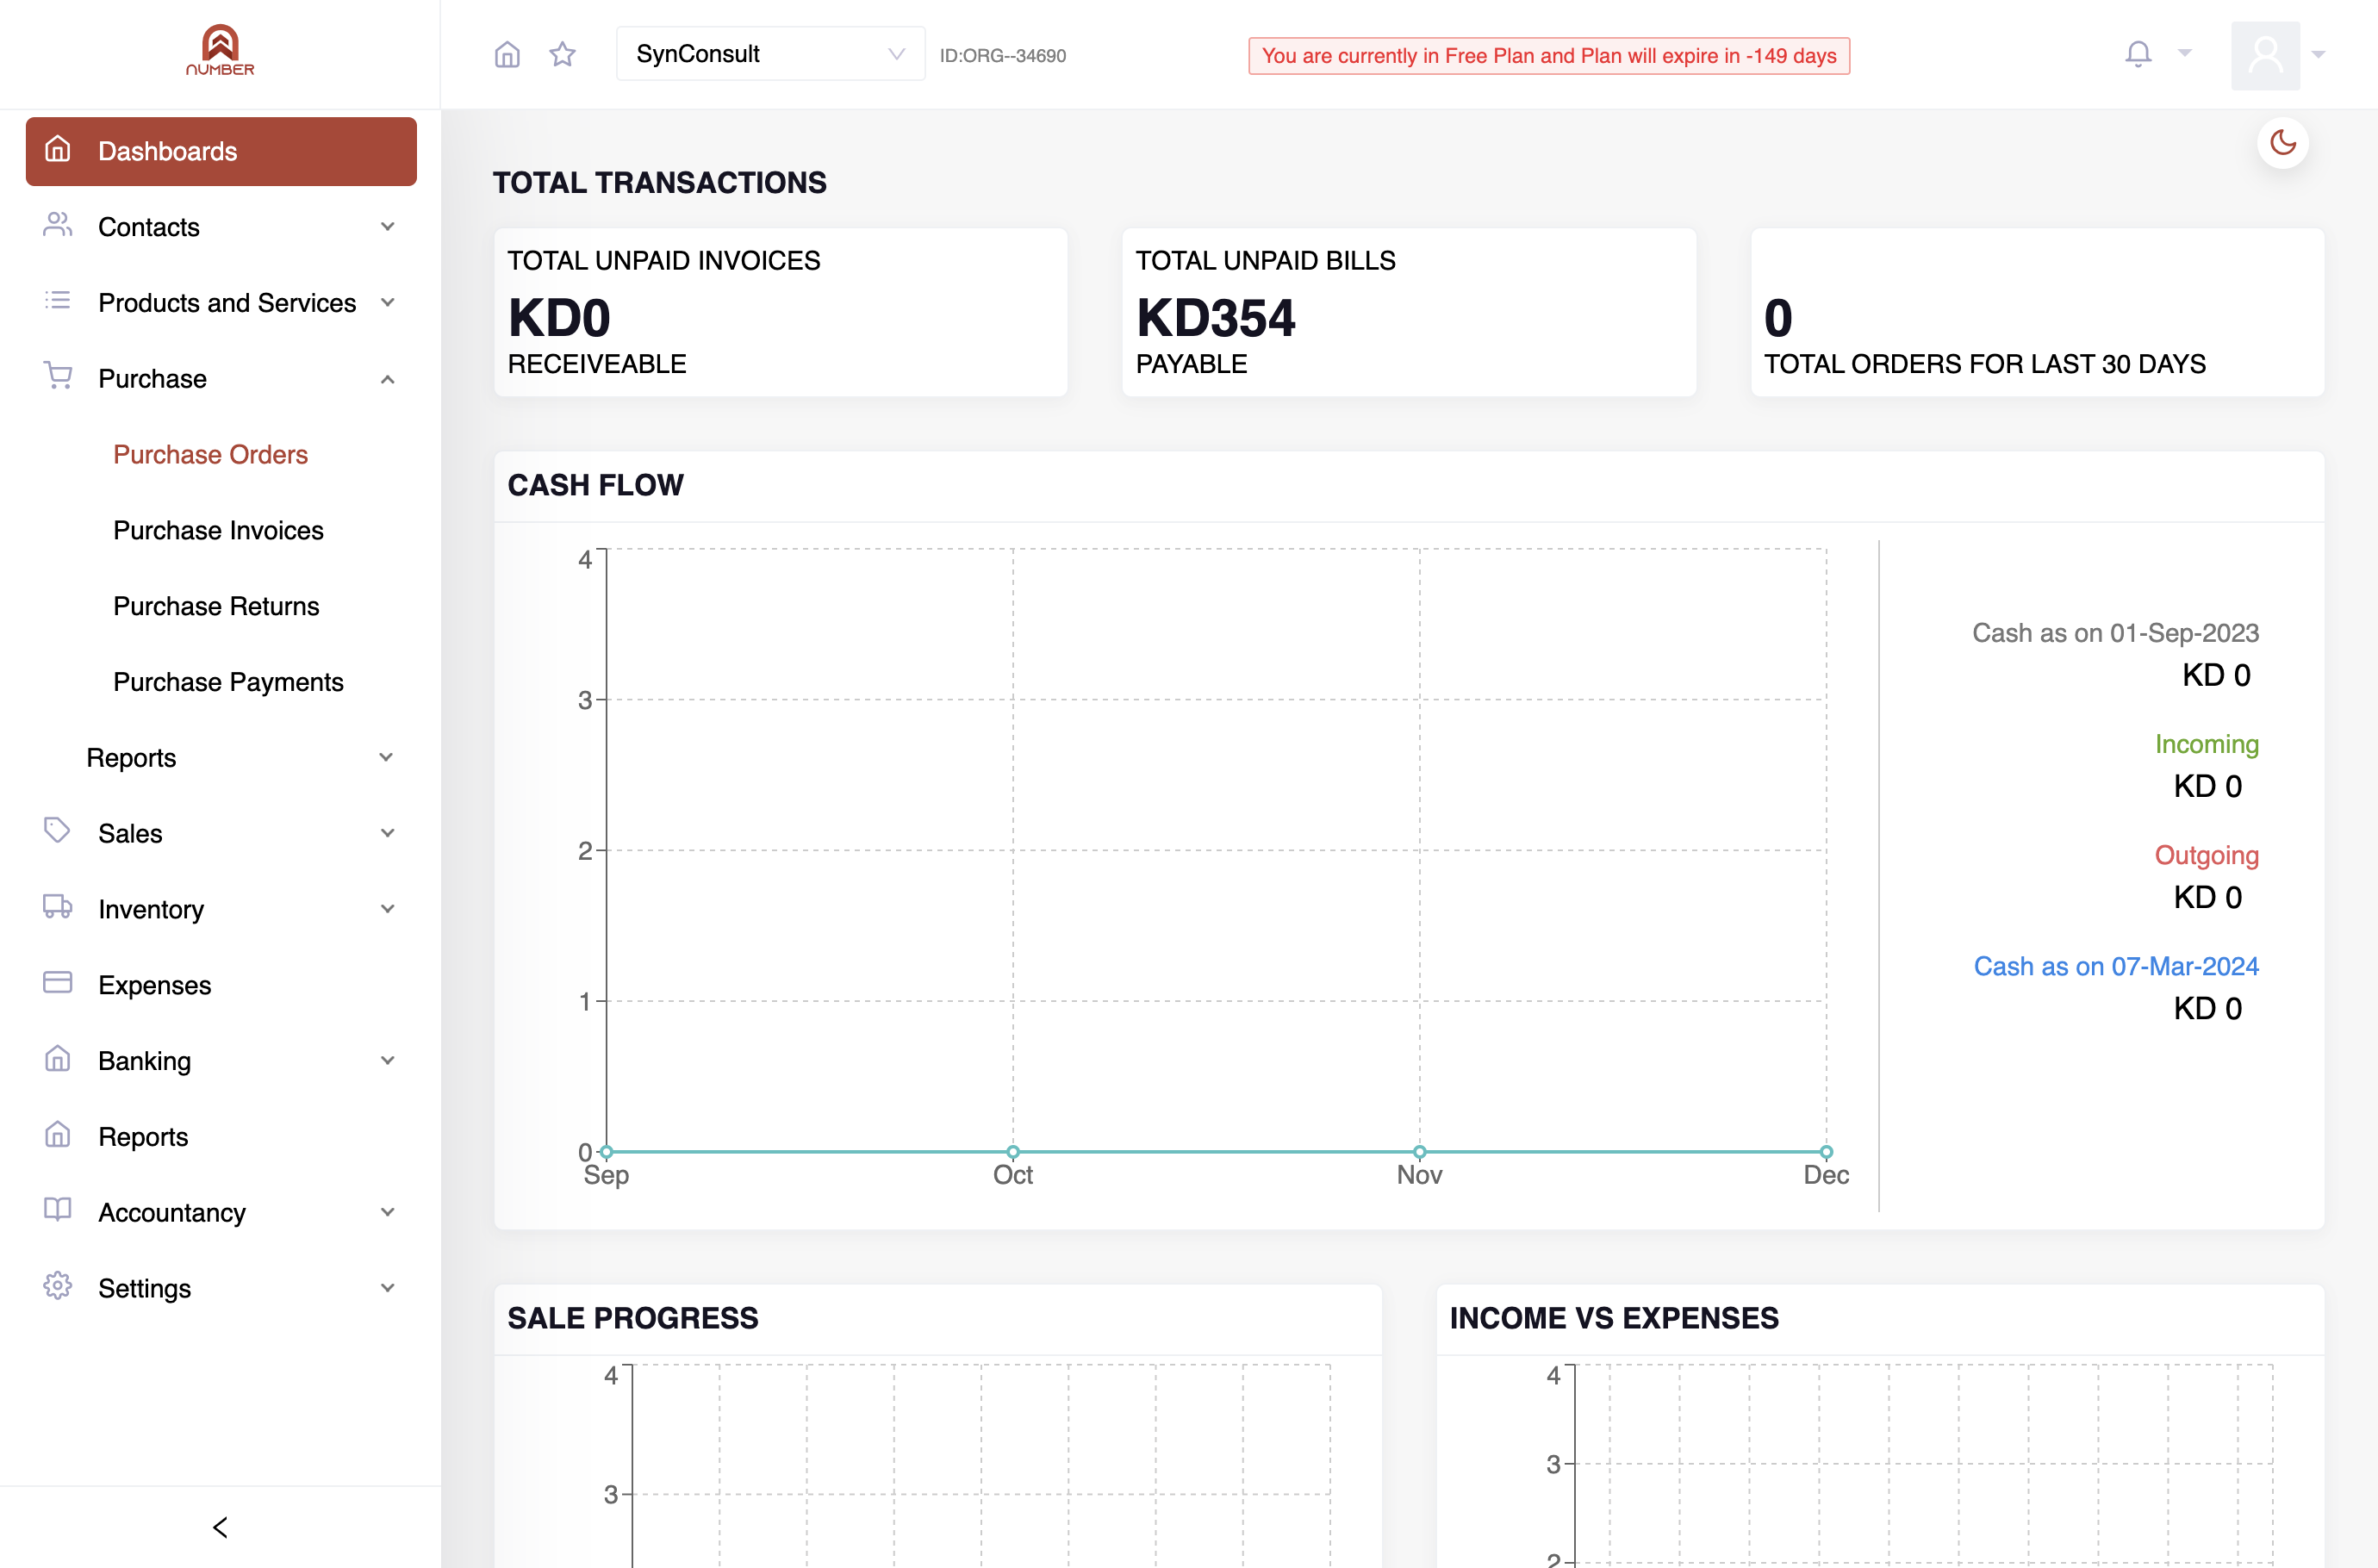
Task: Click the user profile avatar
Action: click(x=2265, y=55)
